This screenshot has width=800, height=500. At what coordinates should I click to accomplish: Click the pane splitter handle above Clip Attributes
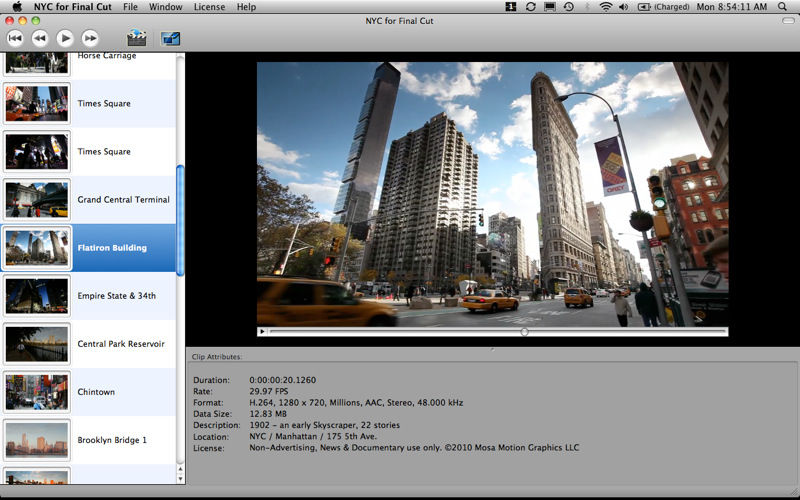coord(492,349)
